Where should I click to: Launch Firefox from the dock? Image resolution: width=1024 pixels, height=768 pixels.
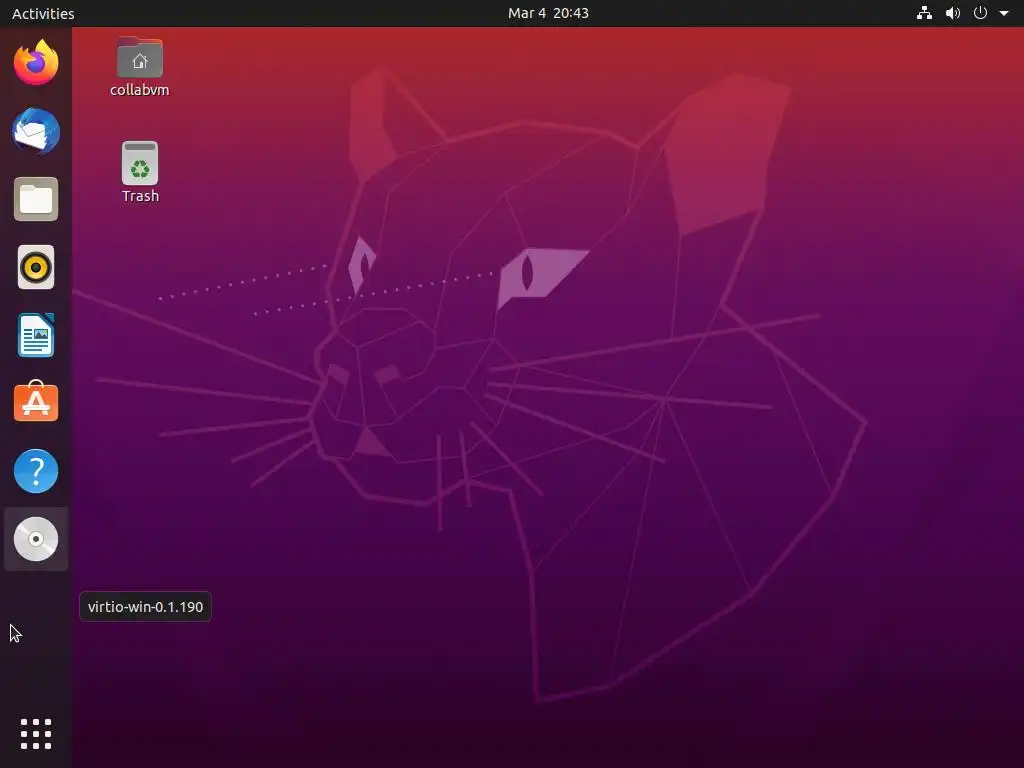(36, 63)
